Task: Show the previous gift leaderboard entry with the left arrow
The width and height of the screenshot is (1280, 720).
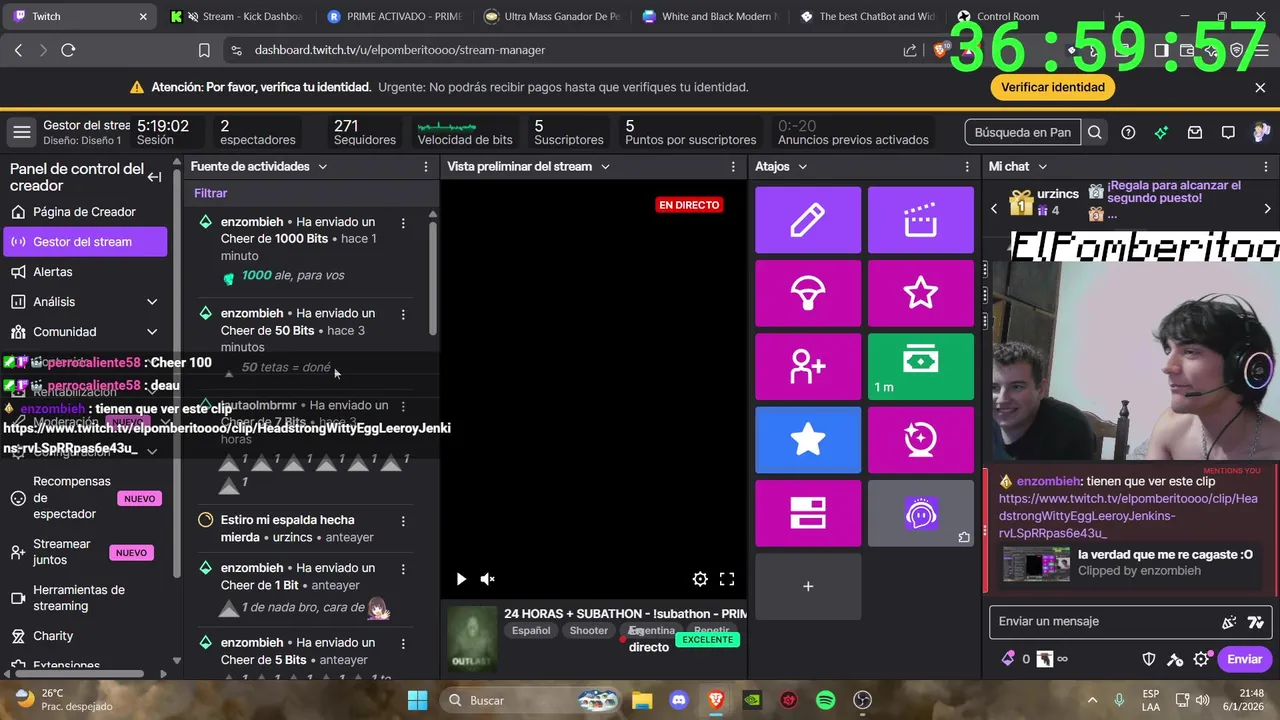Action: [x=994, y=209]
